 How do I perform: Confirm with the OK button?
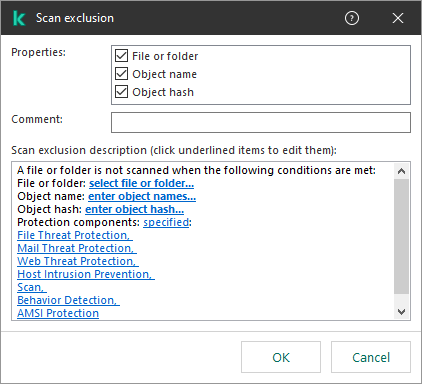coord(281,357)
